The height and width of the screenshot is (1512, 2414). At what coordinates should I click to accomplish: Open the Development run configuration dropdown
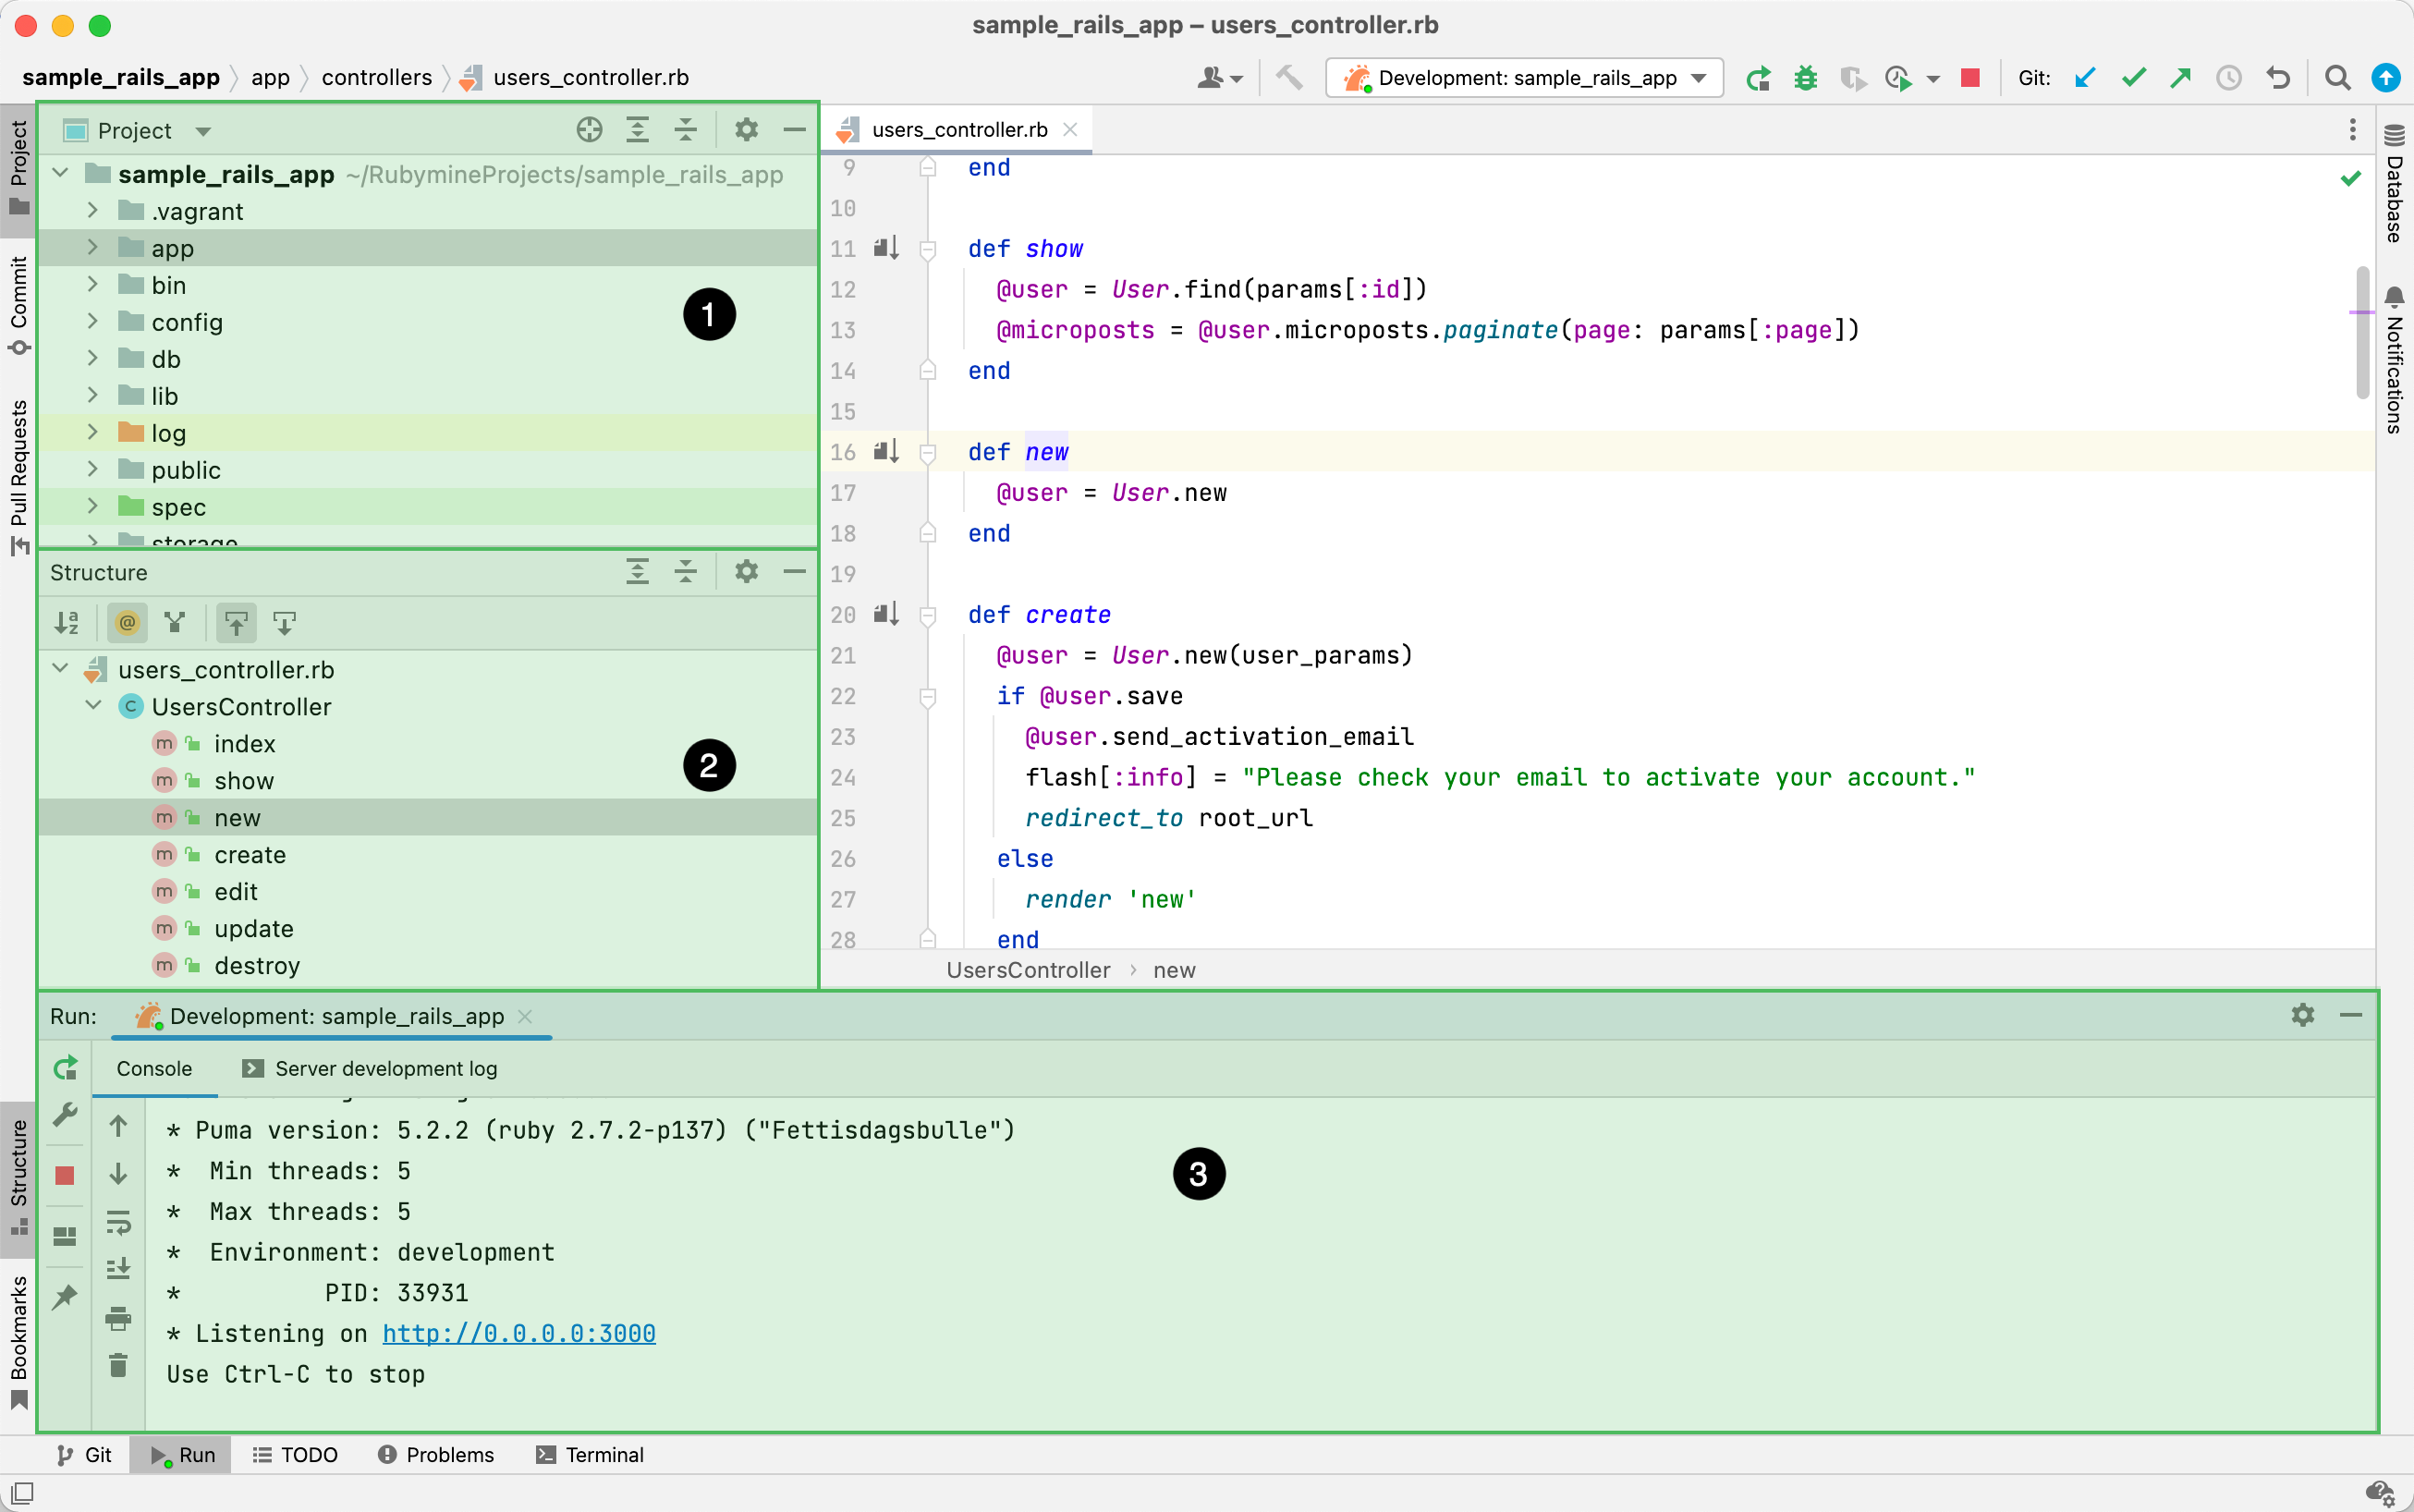pos(1523,78)
